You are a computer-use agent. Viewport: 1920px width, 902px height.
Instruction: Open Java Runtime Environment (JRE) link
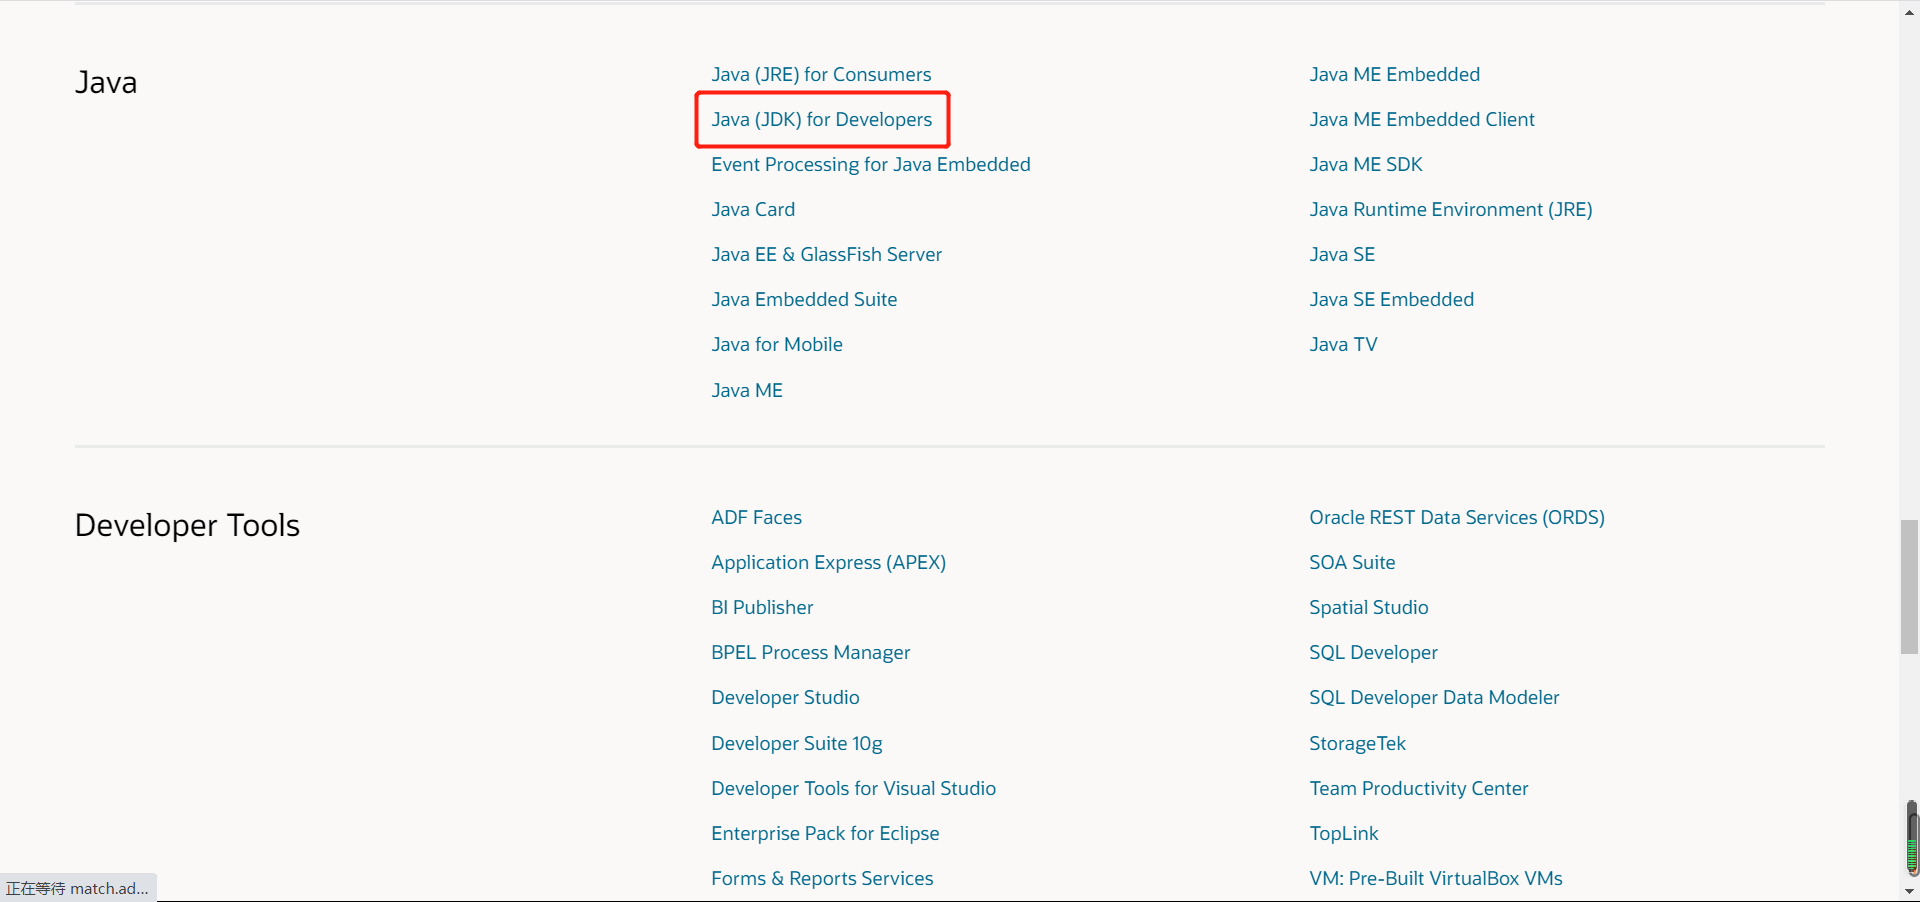pos(1451,210)
